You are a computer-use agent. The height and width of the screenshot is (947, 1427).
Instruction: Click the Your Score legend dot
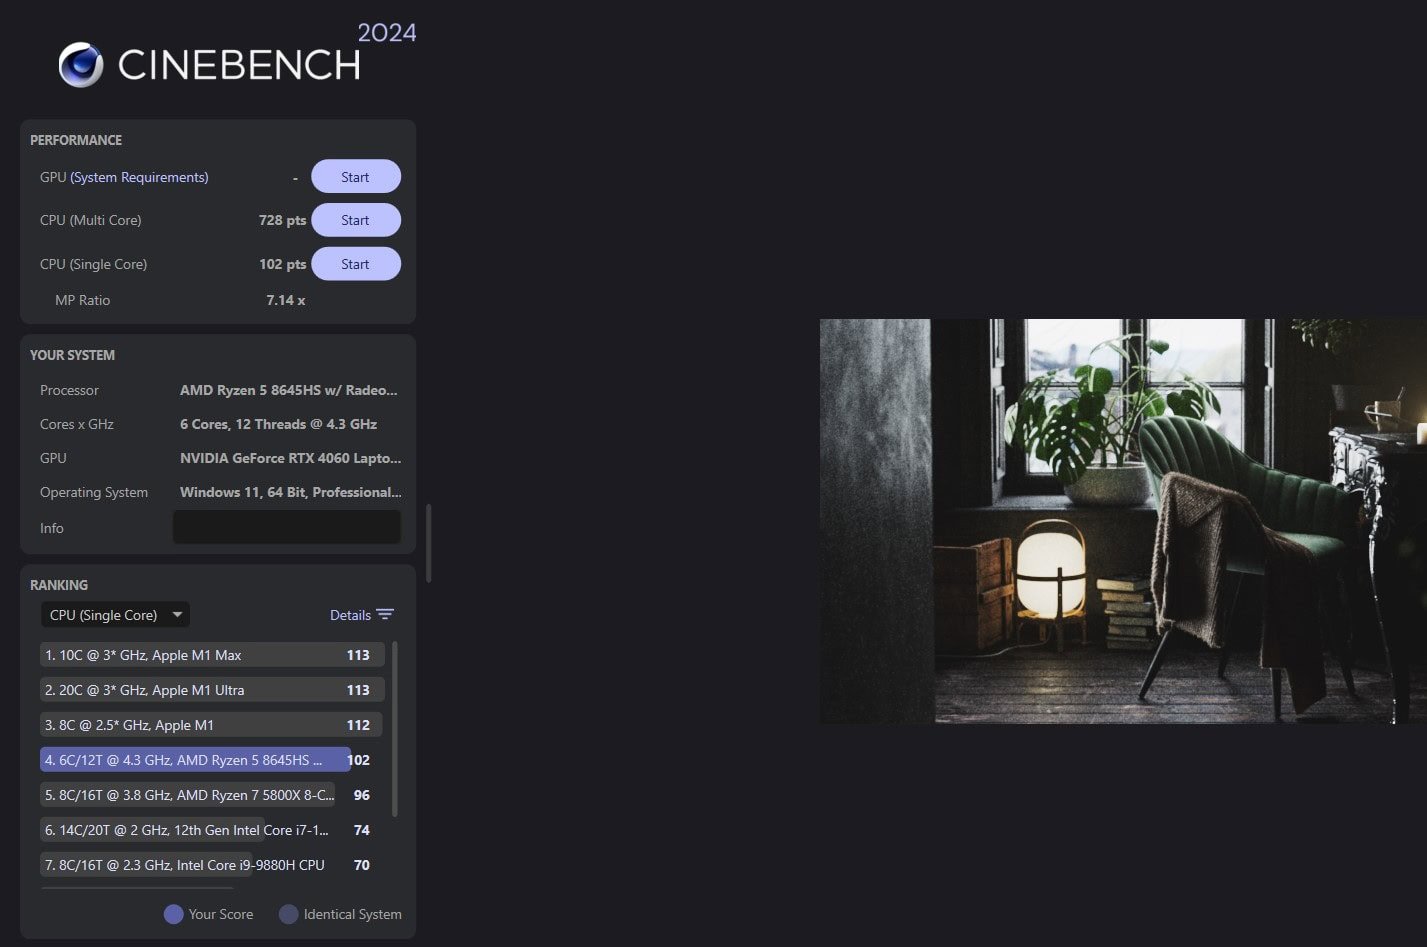174,914
